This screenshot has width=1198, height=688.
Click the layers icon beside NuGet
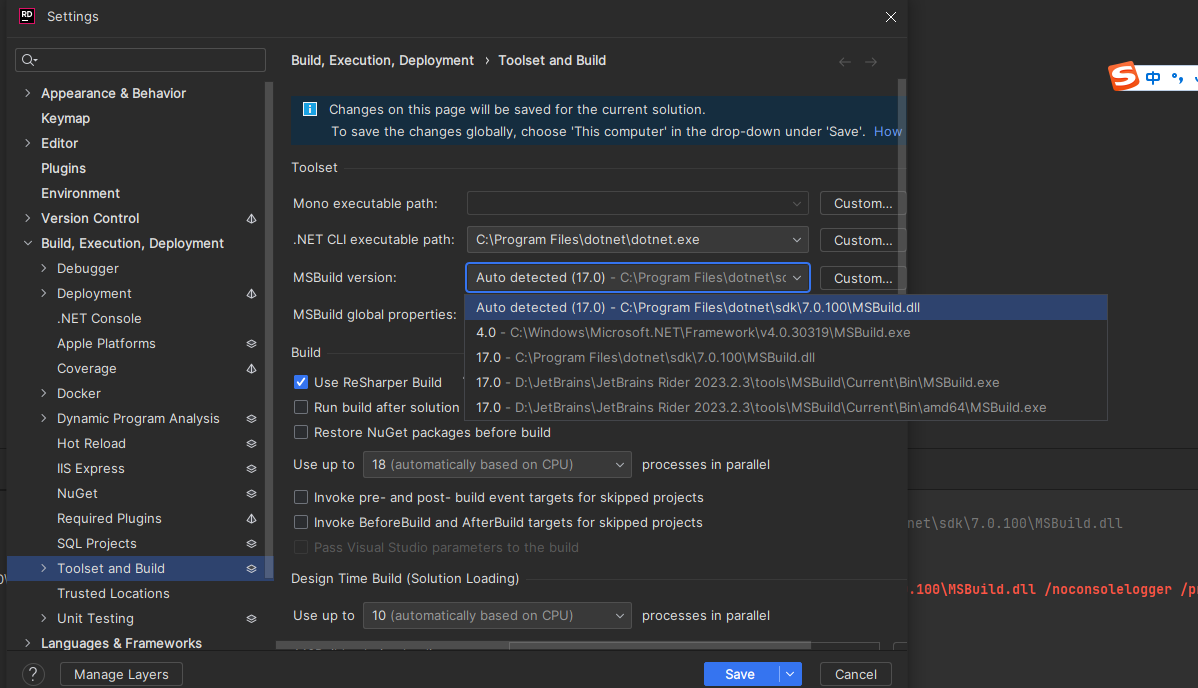tap(251, 494)
